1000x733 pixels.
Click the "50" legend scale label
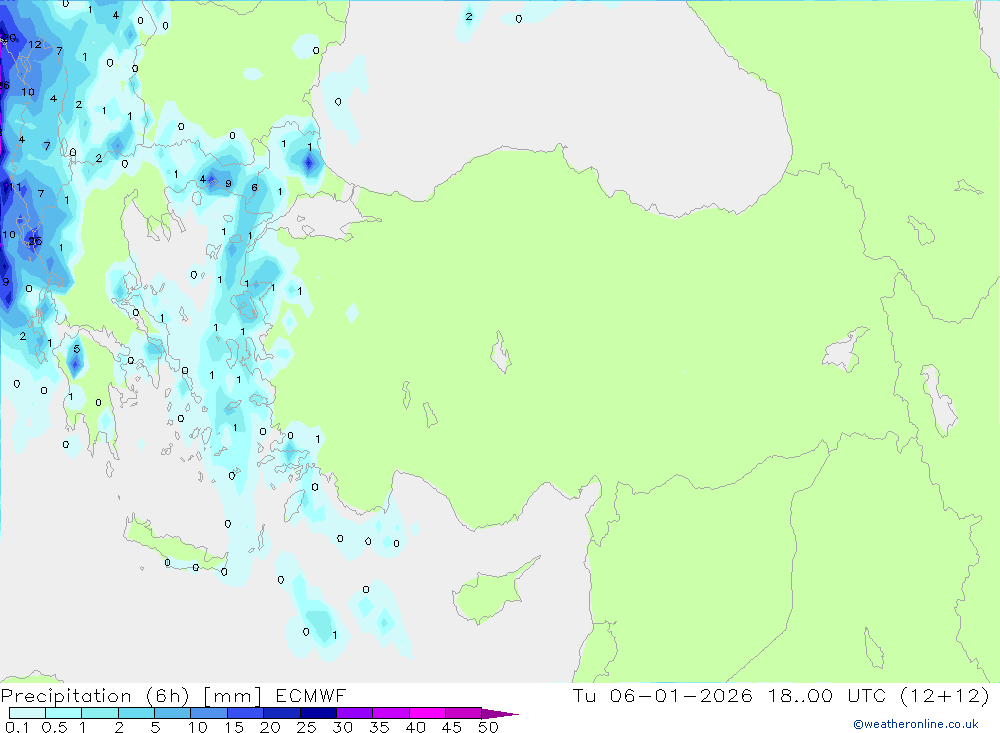(x=488, y=727)
